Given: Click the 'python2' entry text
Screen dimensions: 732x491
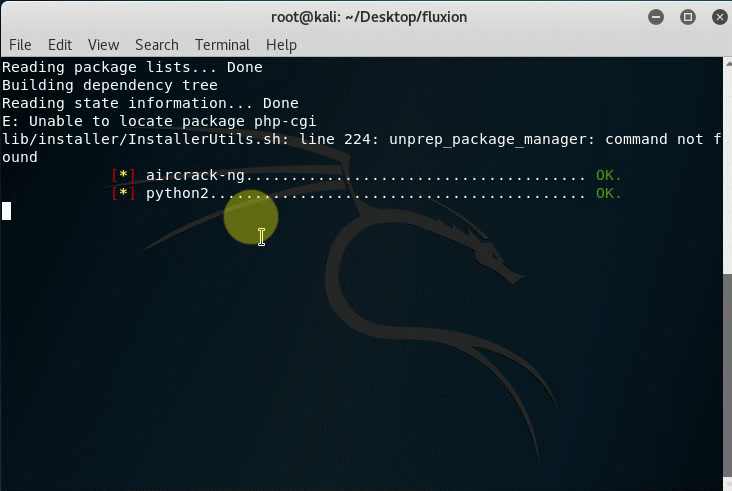Looking at the screenshot, I should (x=177, y=193).
